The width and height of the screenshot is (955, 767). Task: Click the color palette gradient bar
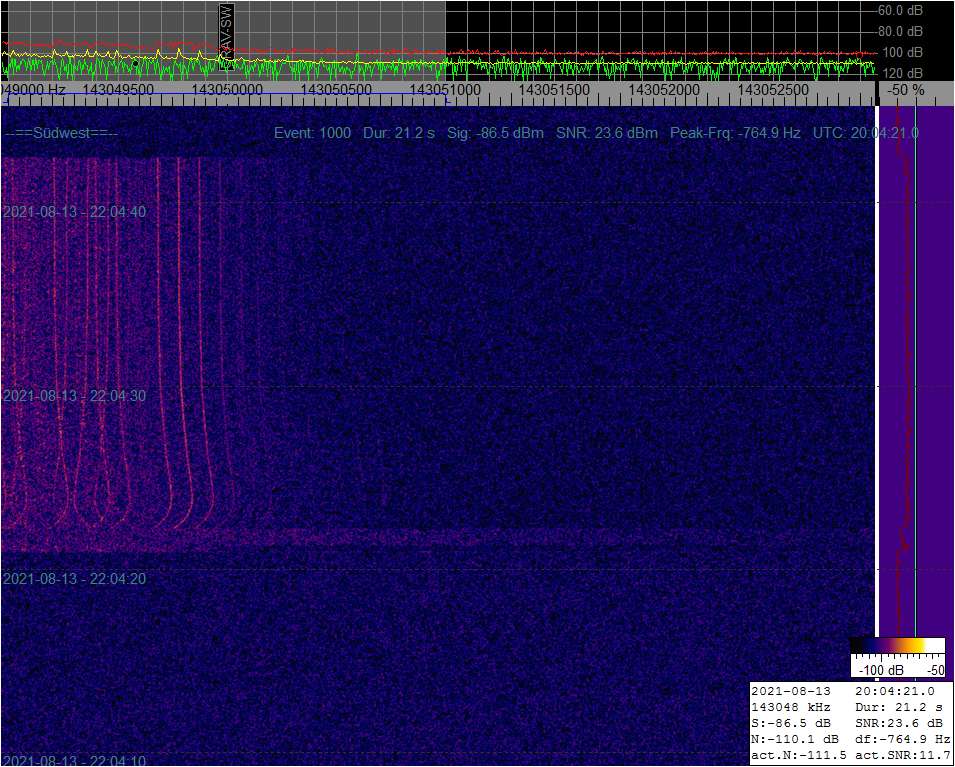click(898, 646)
